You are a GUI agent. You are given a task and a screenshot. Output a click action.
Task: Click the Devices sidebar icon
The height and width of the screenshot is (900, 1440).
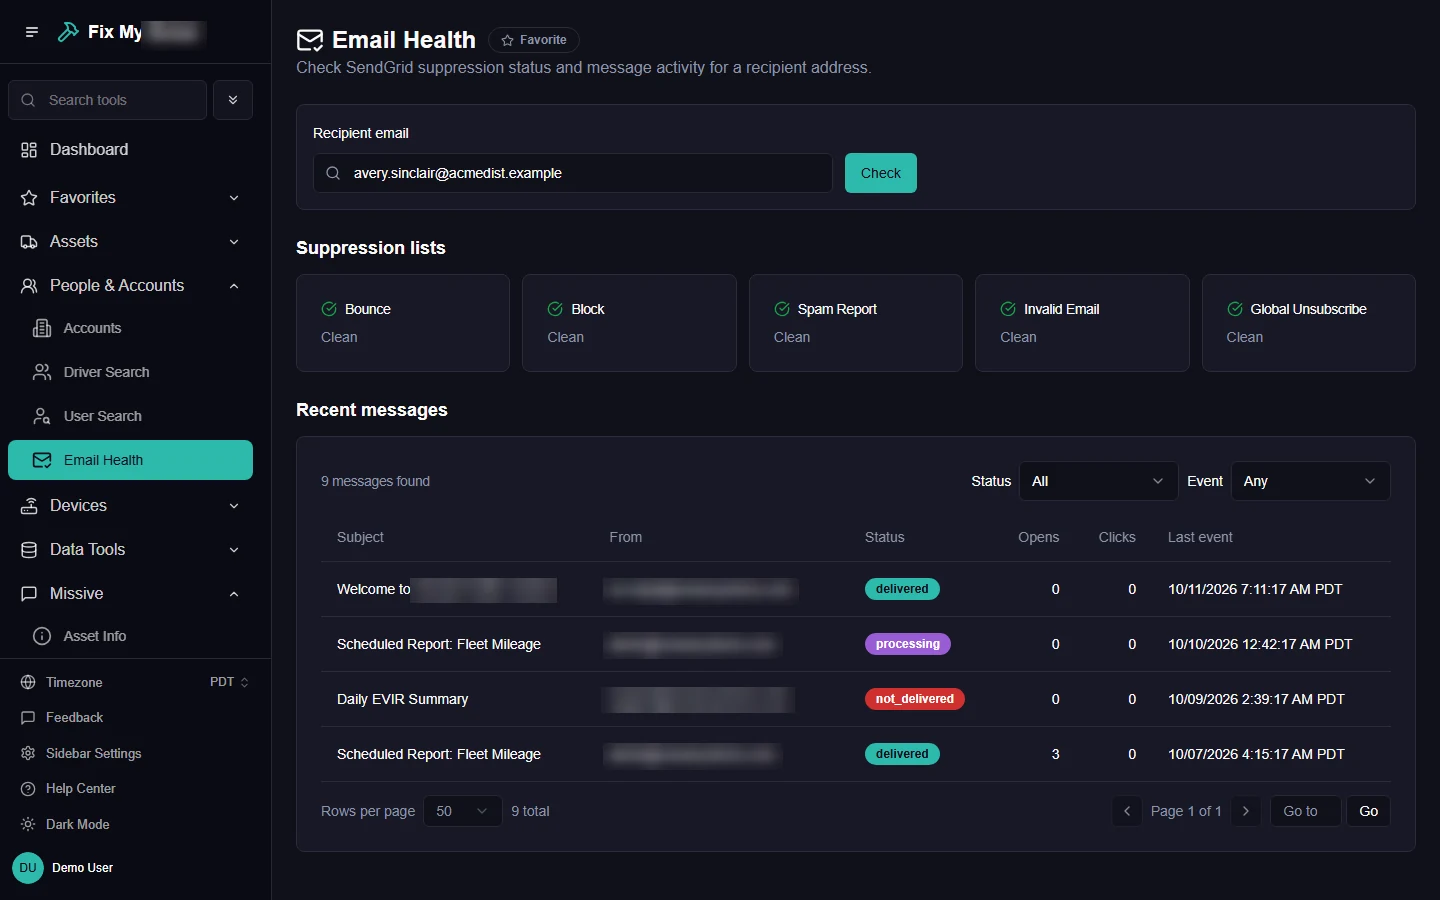point(29,506)
